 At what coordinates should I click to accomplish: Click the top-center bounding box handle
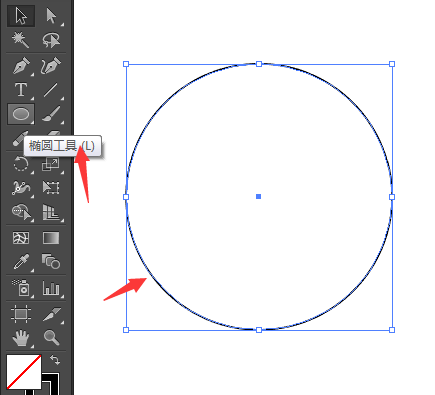(259, 64)
